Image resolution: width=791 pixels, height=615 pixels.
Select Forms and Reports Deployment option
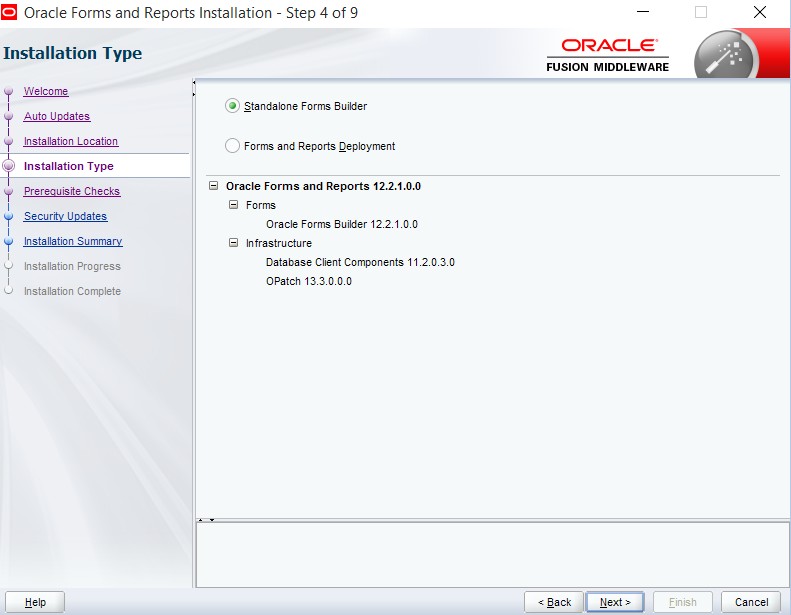[233, 146]
